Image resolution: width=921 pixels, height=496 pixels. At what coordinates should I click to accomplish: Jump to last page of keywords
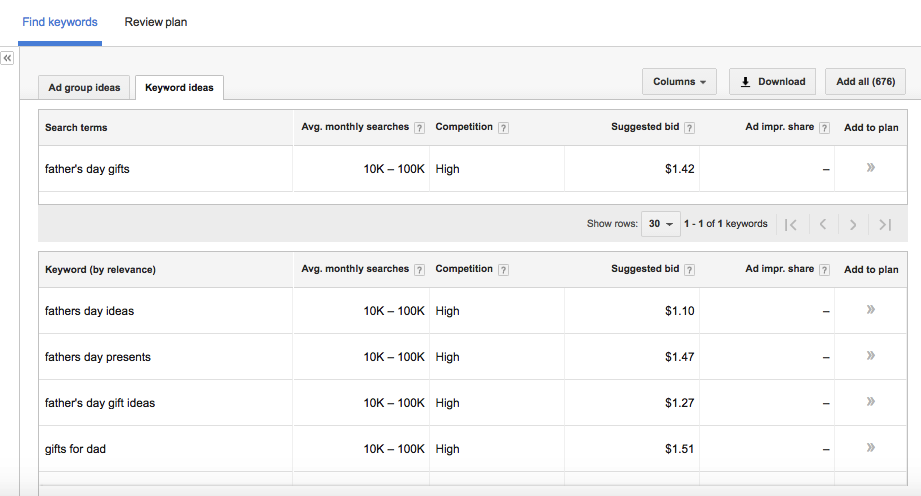tap(885, 224)
